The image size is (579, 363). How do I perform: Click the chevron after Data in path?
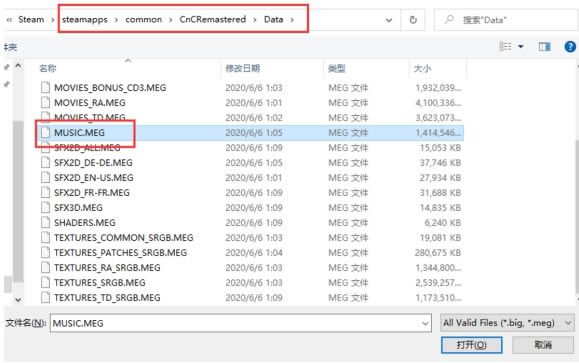coord(292,20)
